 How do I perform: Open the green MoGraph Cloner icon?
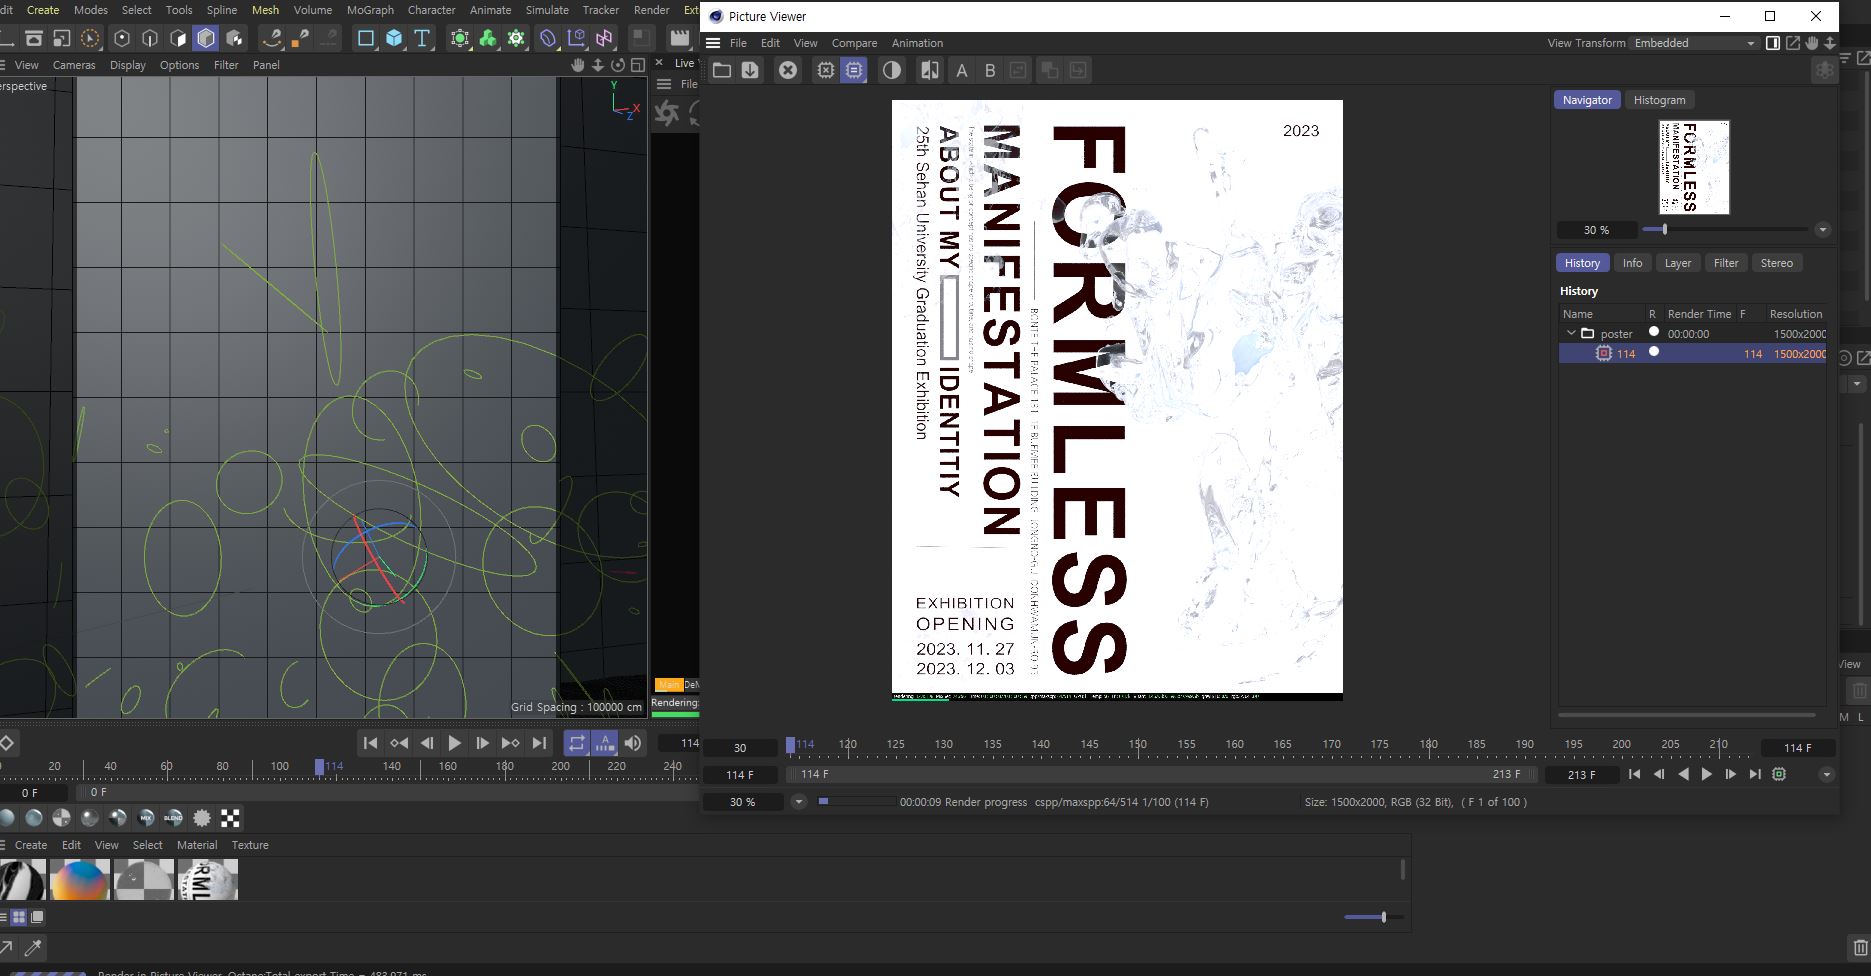pyautogui.click(x=488, y=38)
